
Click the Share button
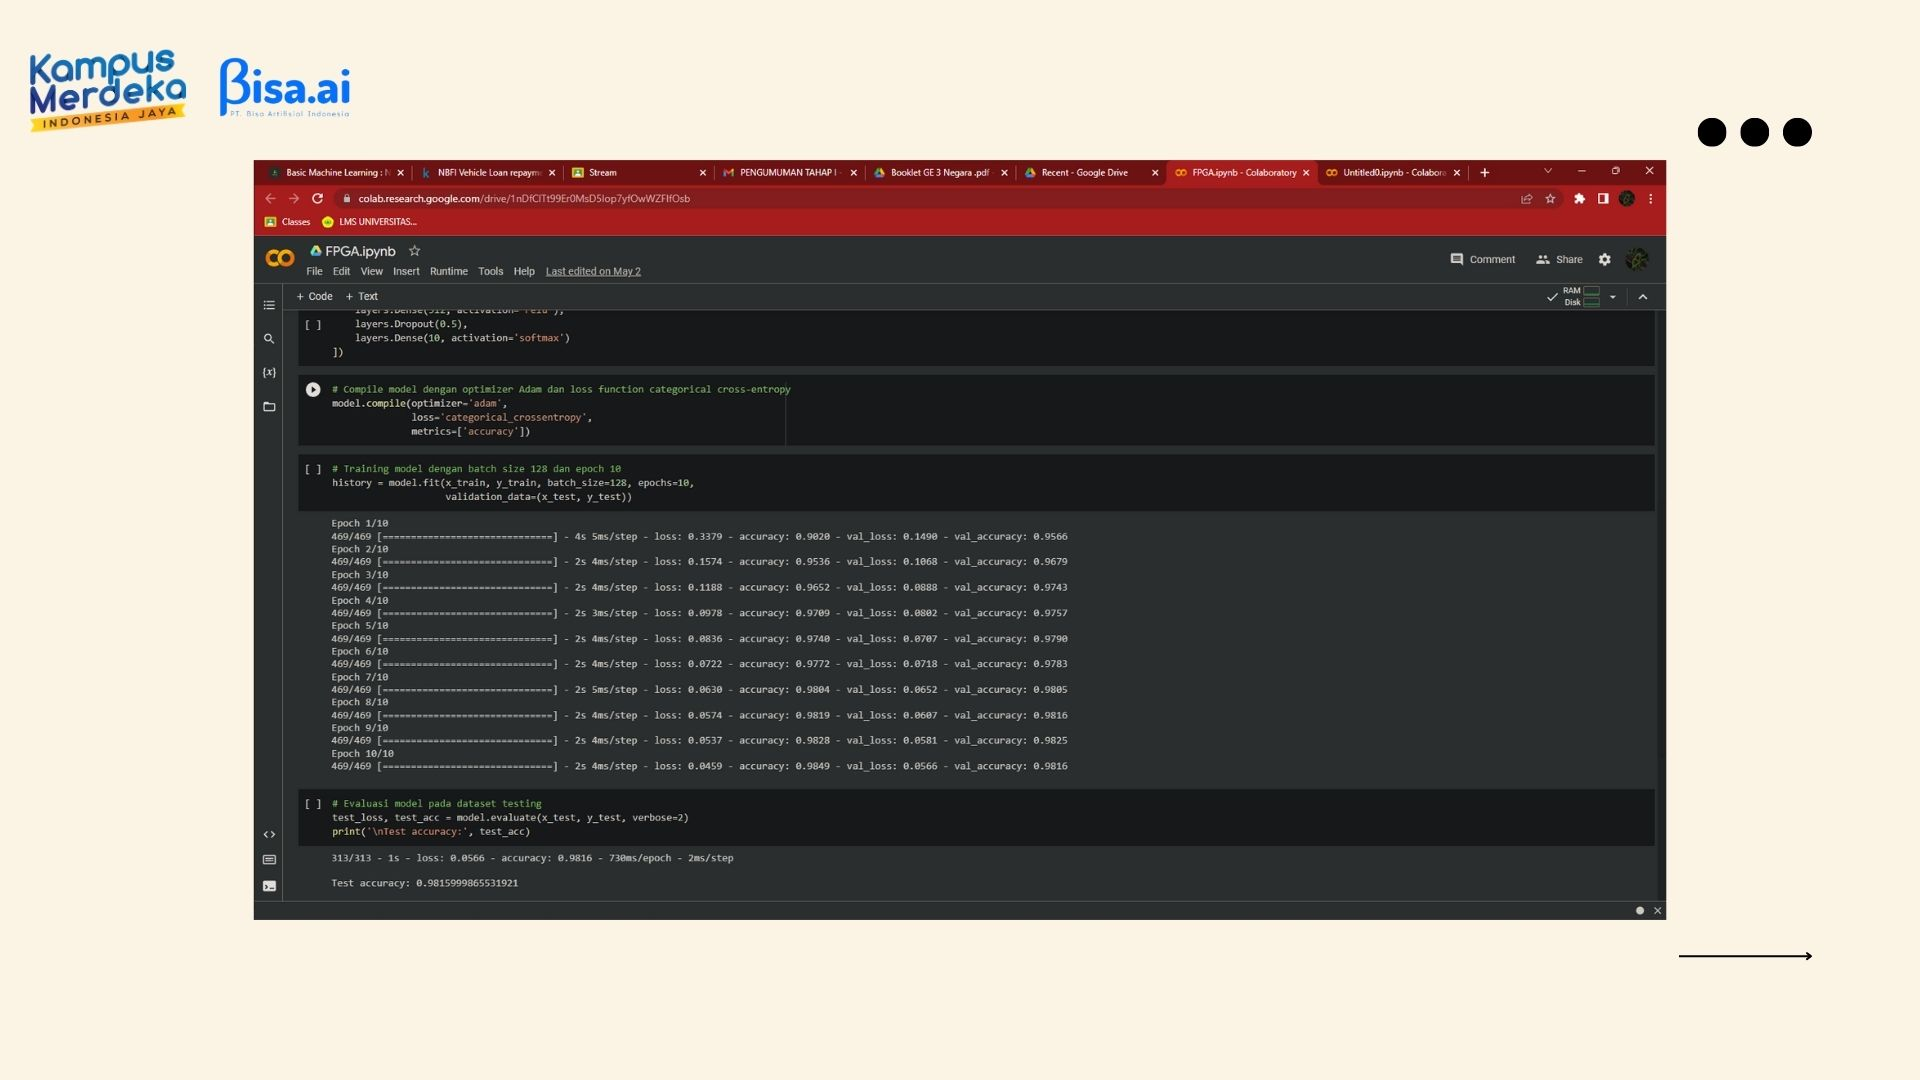tap(1560, 260)
